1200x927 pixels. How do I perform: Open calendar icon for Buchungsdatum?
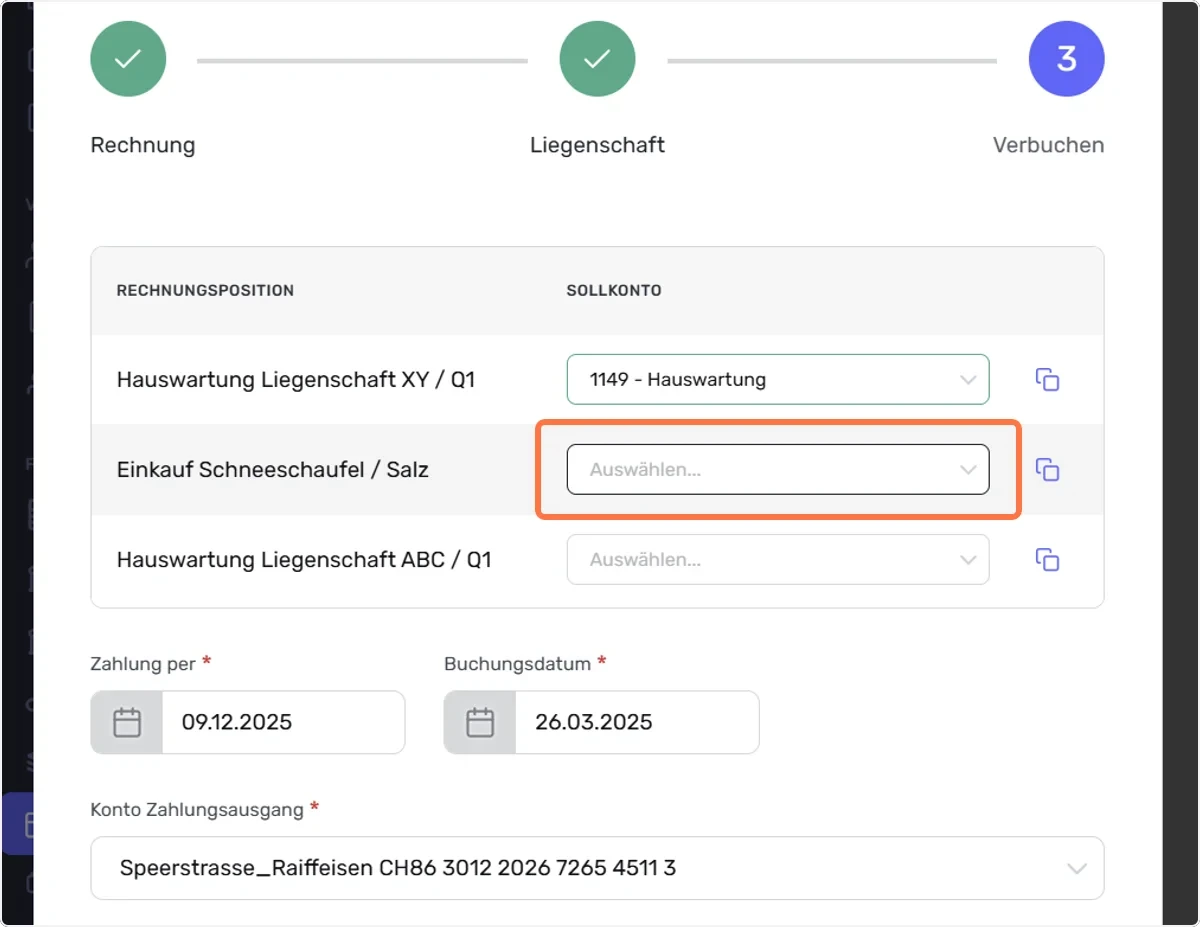pos(480,722)
